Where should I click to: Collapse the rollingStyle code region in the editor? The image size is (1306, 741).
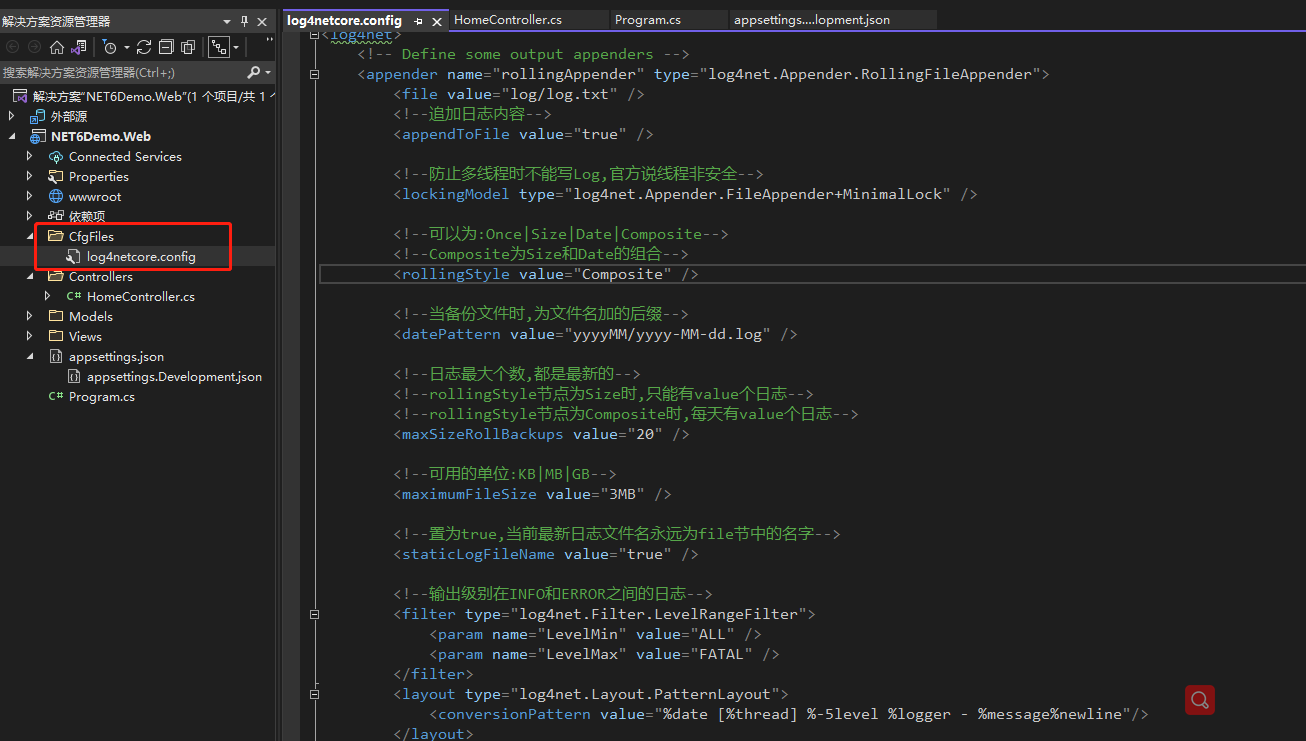tap(315, 273)
